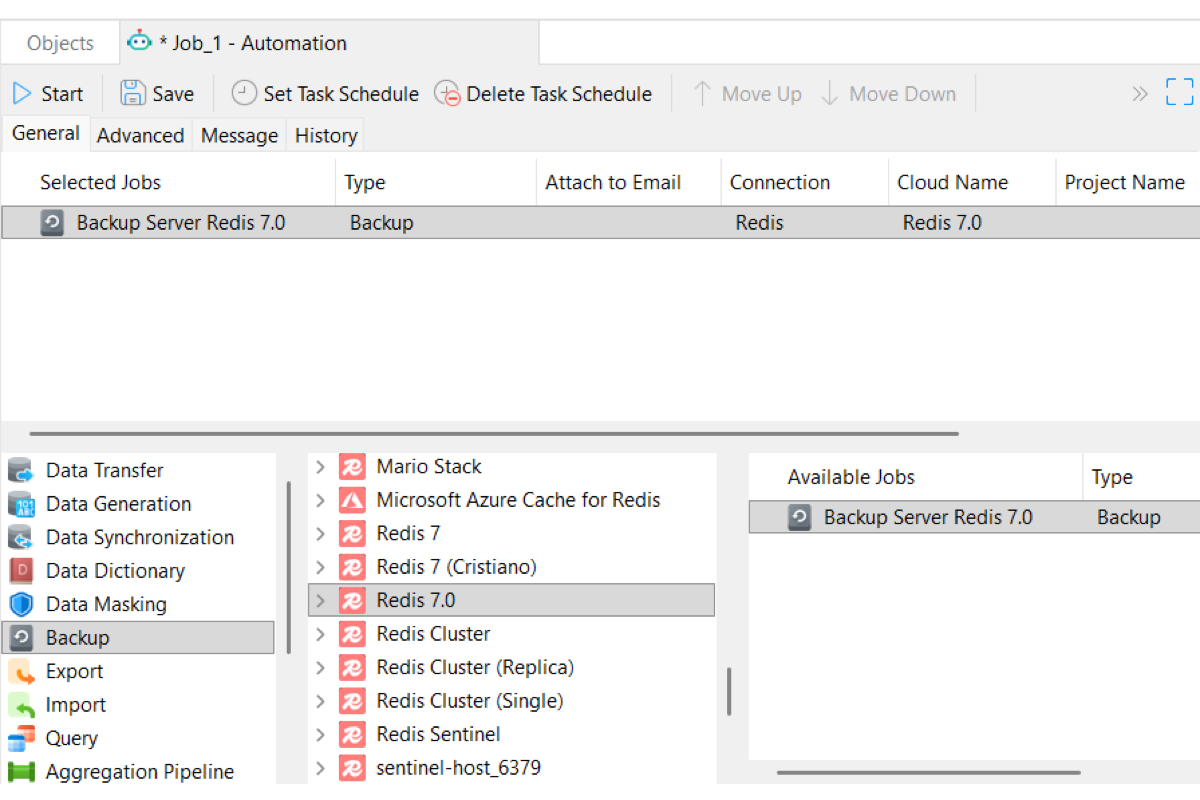Expand Mario Stack tree node

pyautogui.click(x=320, y=467)
